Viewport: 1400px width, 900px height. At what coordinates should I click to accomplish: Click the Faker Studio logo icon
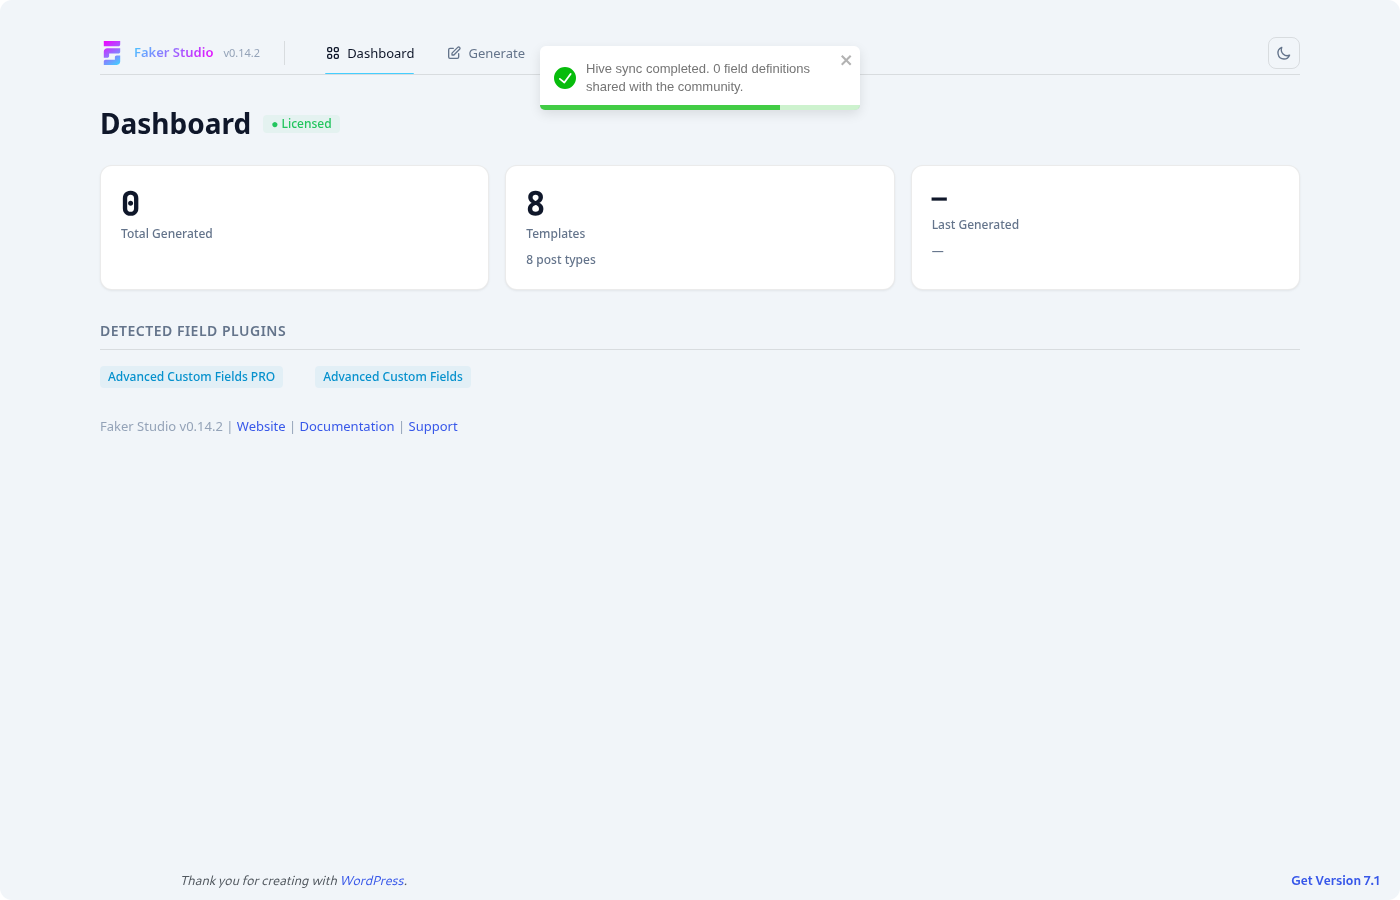tap(112, 53)
